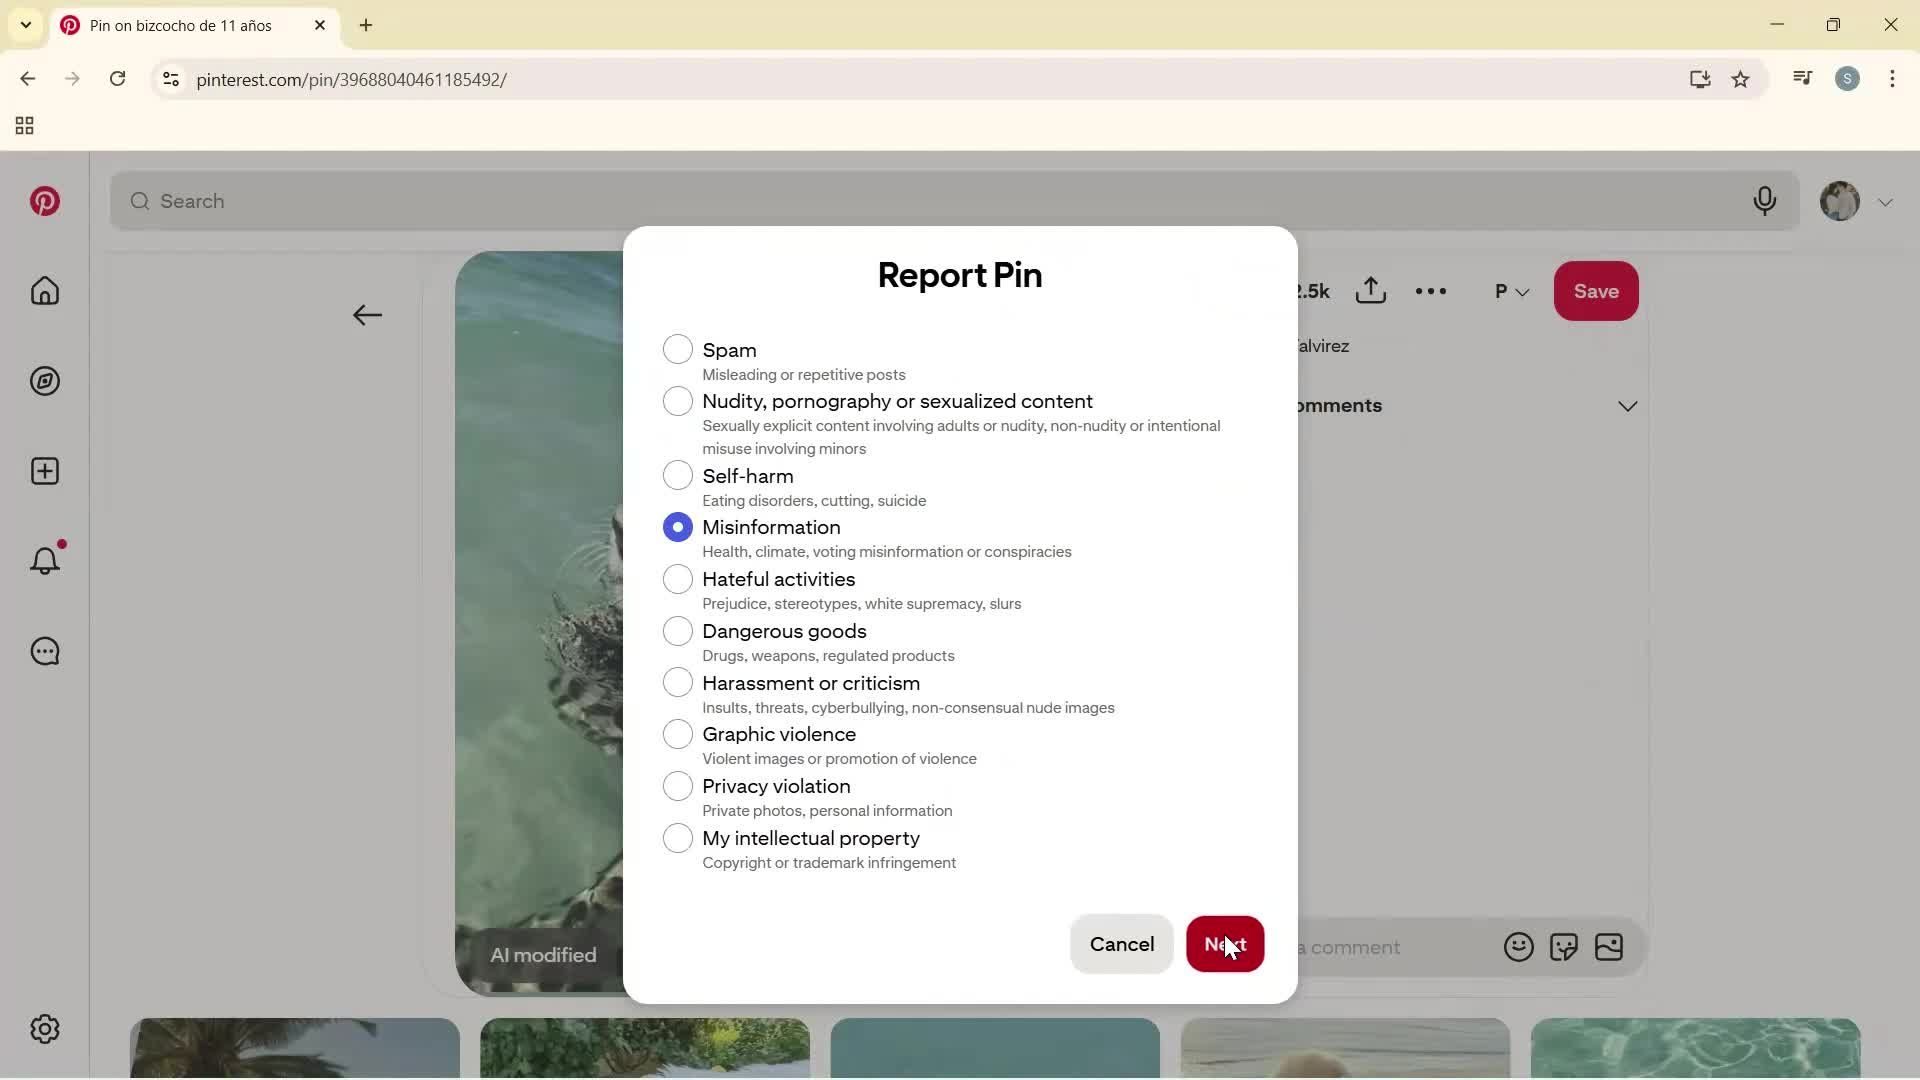The width and height of the screenshot is (1920, 1080).
Task: View notifications via the bell icon
Action: click(x=45, y=560)
